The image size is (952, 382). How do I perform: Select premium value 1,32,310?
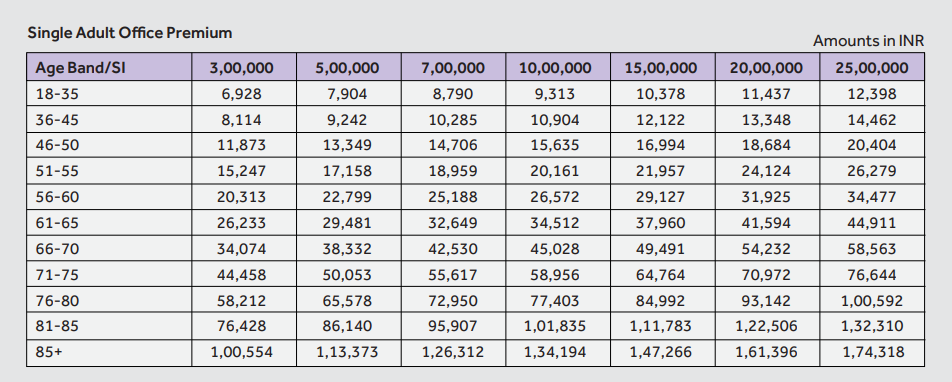point(872,326)
